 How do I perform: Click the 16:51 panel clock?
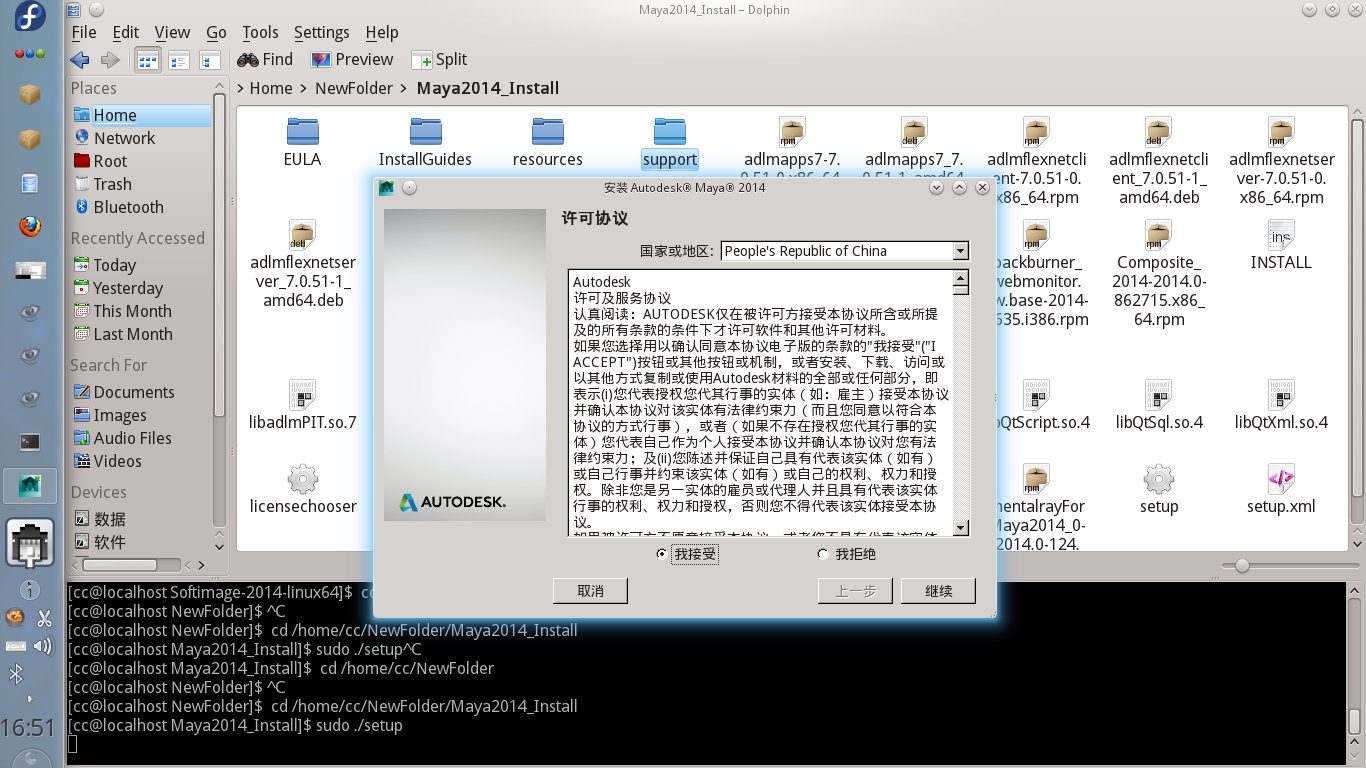[27, 726]
